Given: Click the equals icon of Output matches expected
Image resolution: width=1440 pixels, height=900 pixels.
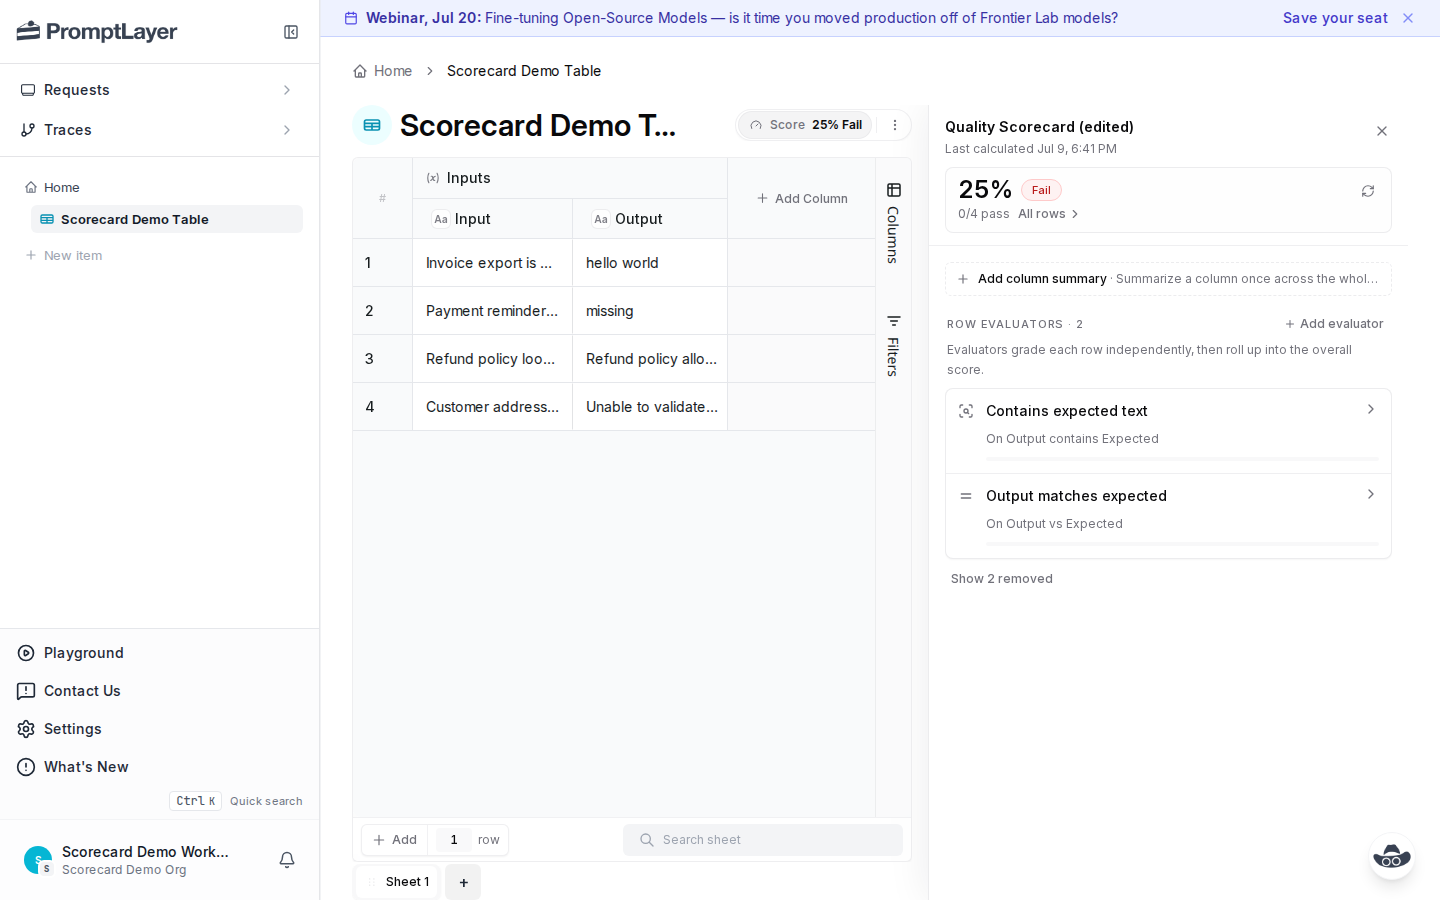Looking at the screenshot, I should 966,496.
